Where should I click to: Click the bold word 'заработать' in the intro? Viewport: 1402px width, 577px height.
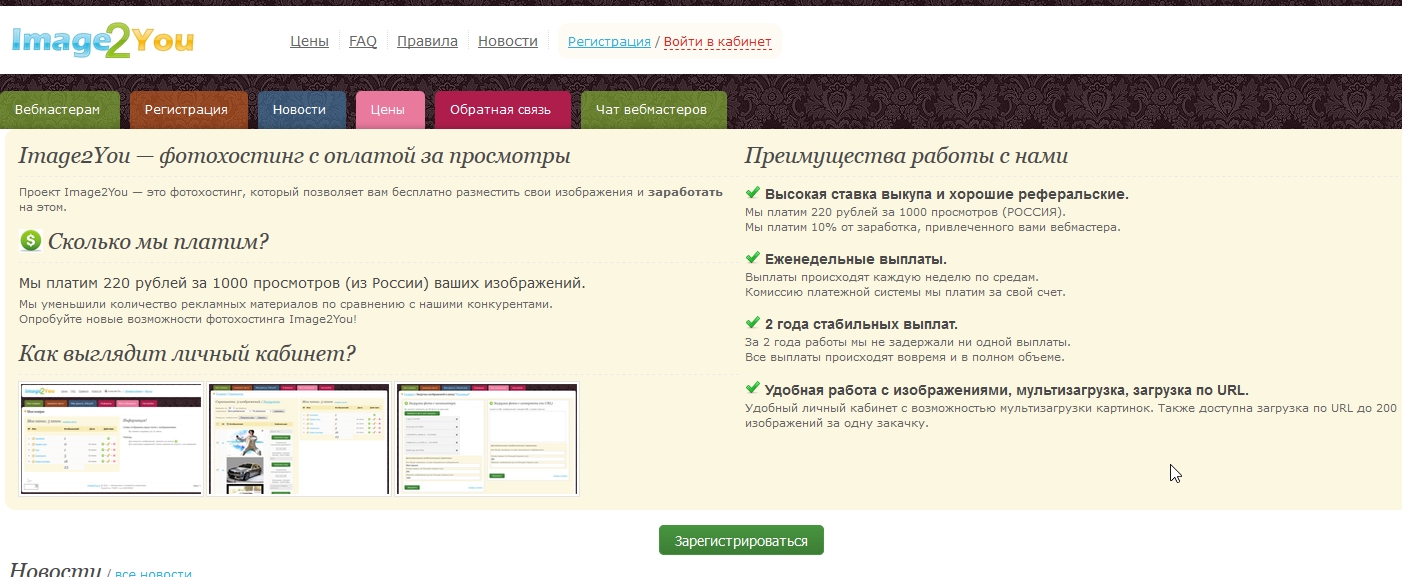685,191
